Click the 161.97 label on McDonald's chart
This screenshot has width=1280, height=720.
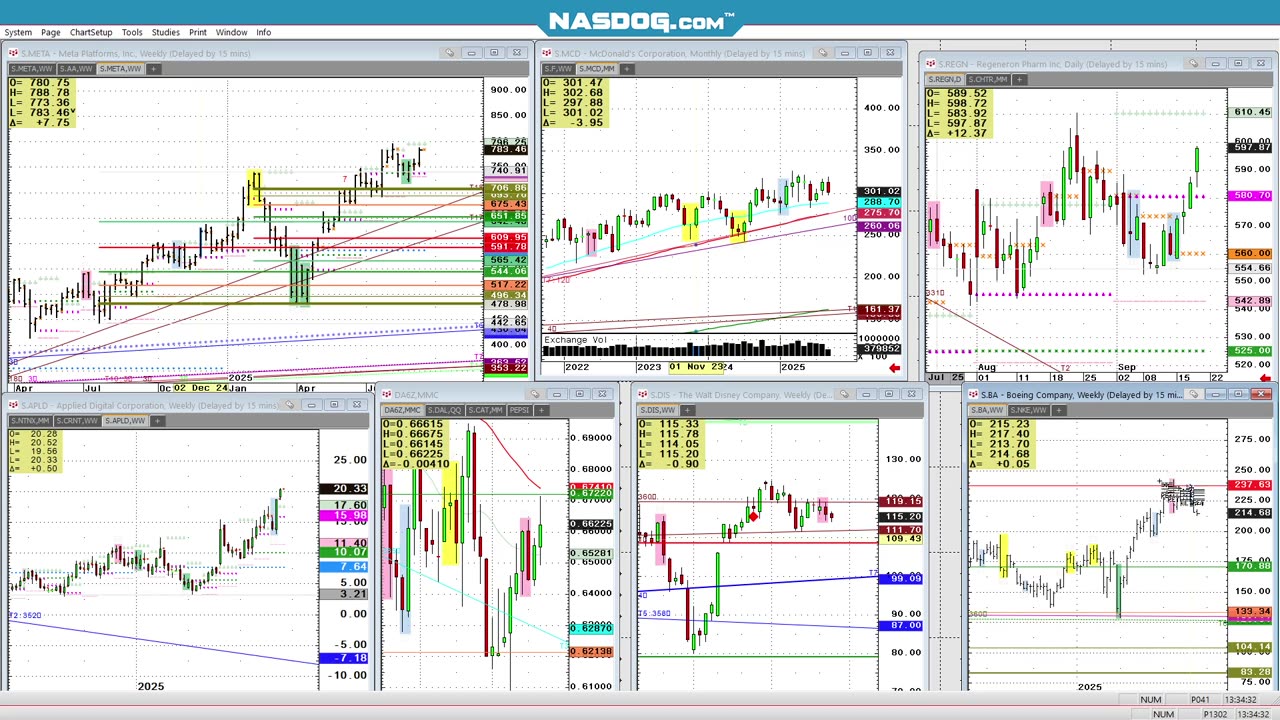tap(880, 311)
